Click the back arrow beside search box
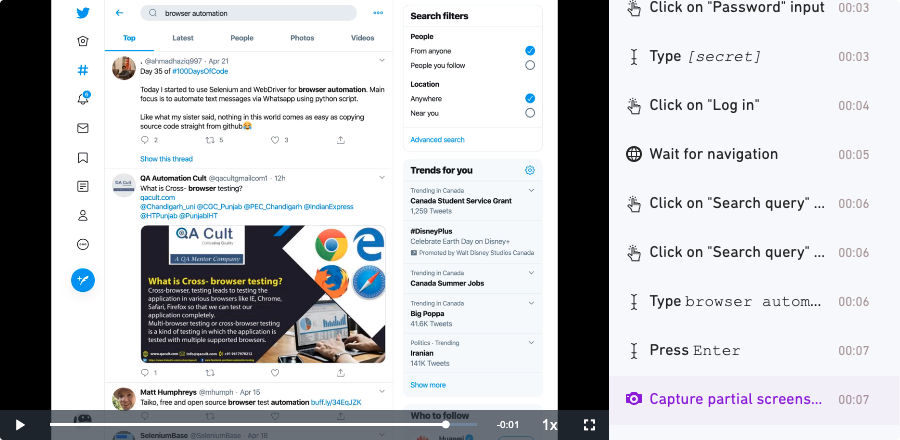The image size is (900, 440). pos(119,13)
